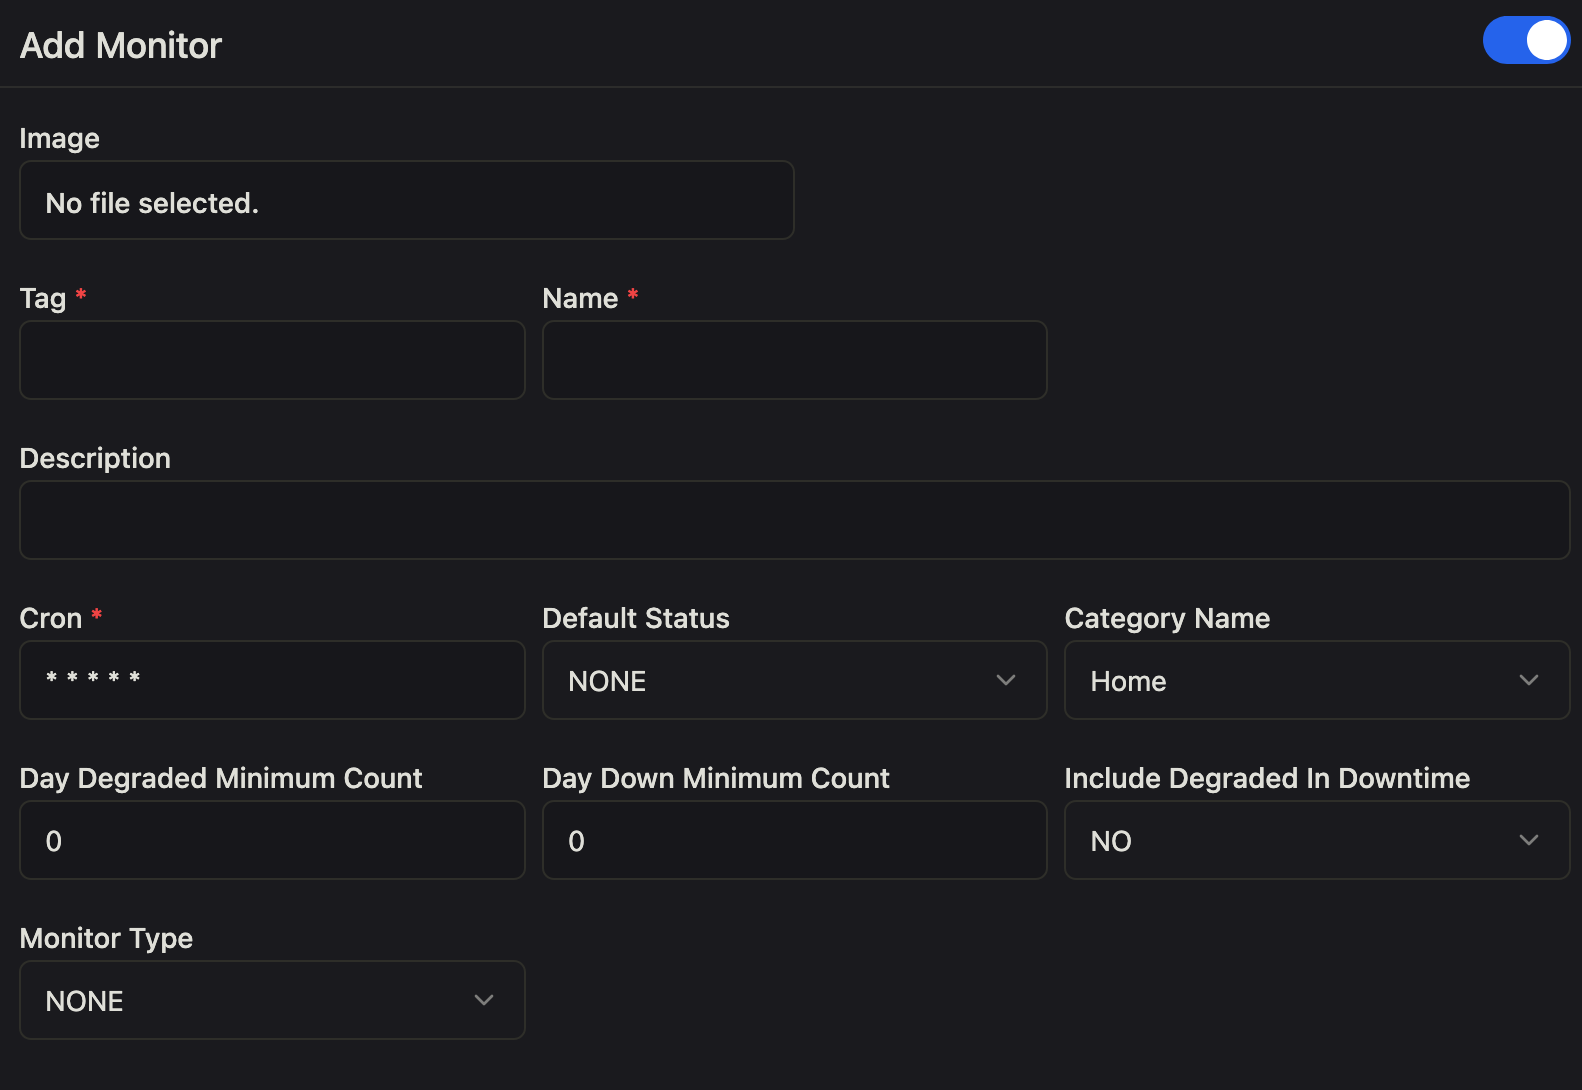Click chevron icon in Include Degraded dropdown
This screenshot has height=1090, width=1582.
(x=1528, y=840)
